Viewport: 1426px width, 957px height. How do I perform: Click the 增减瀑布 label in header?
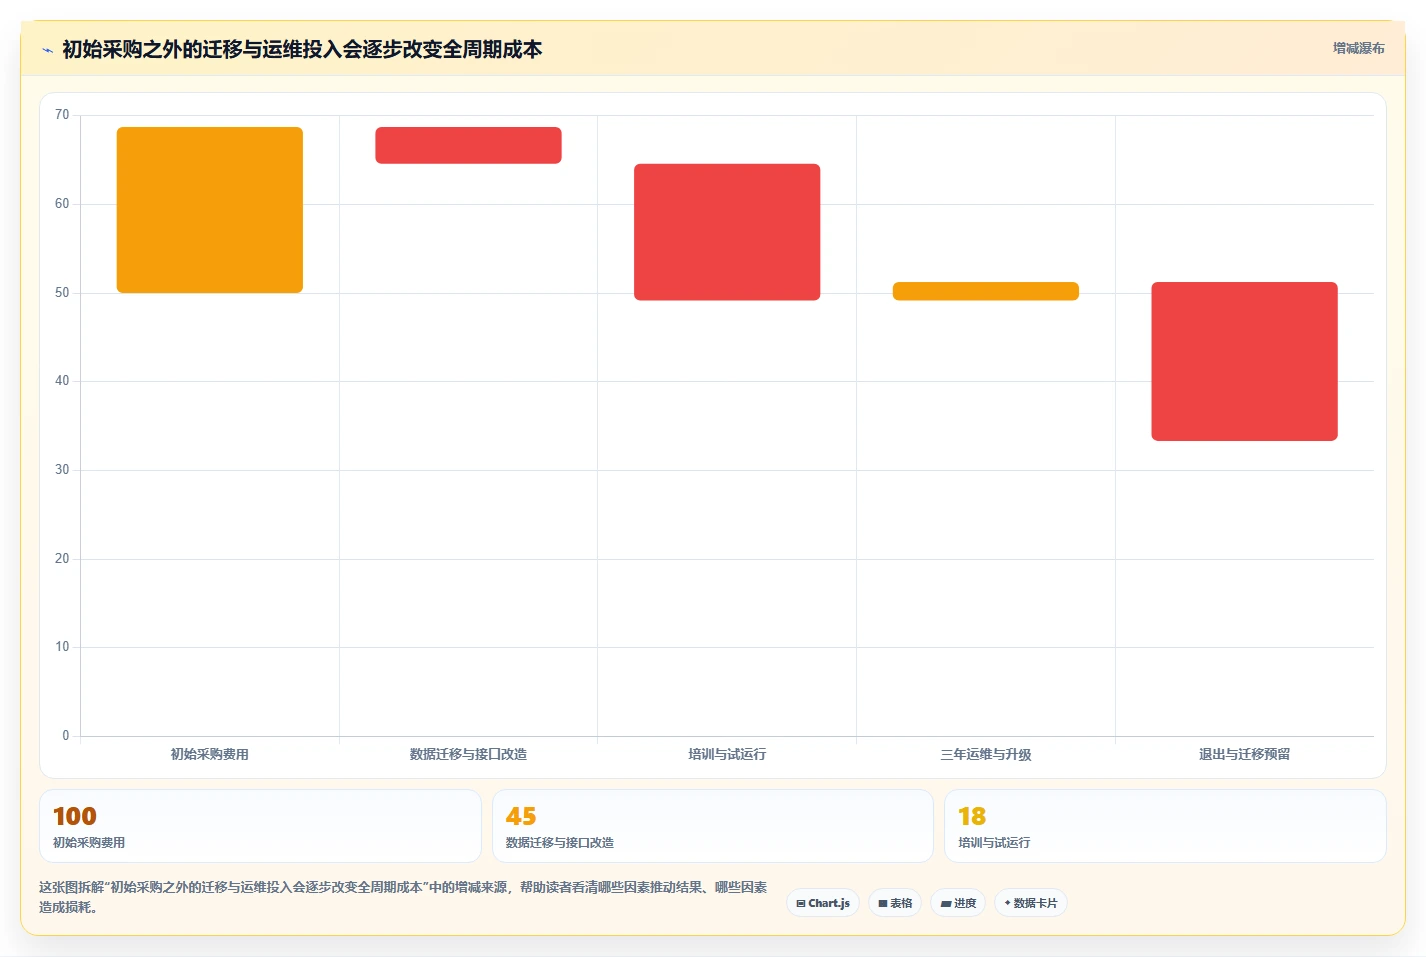click(1358, 48)
